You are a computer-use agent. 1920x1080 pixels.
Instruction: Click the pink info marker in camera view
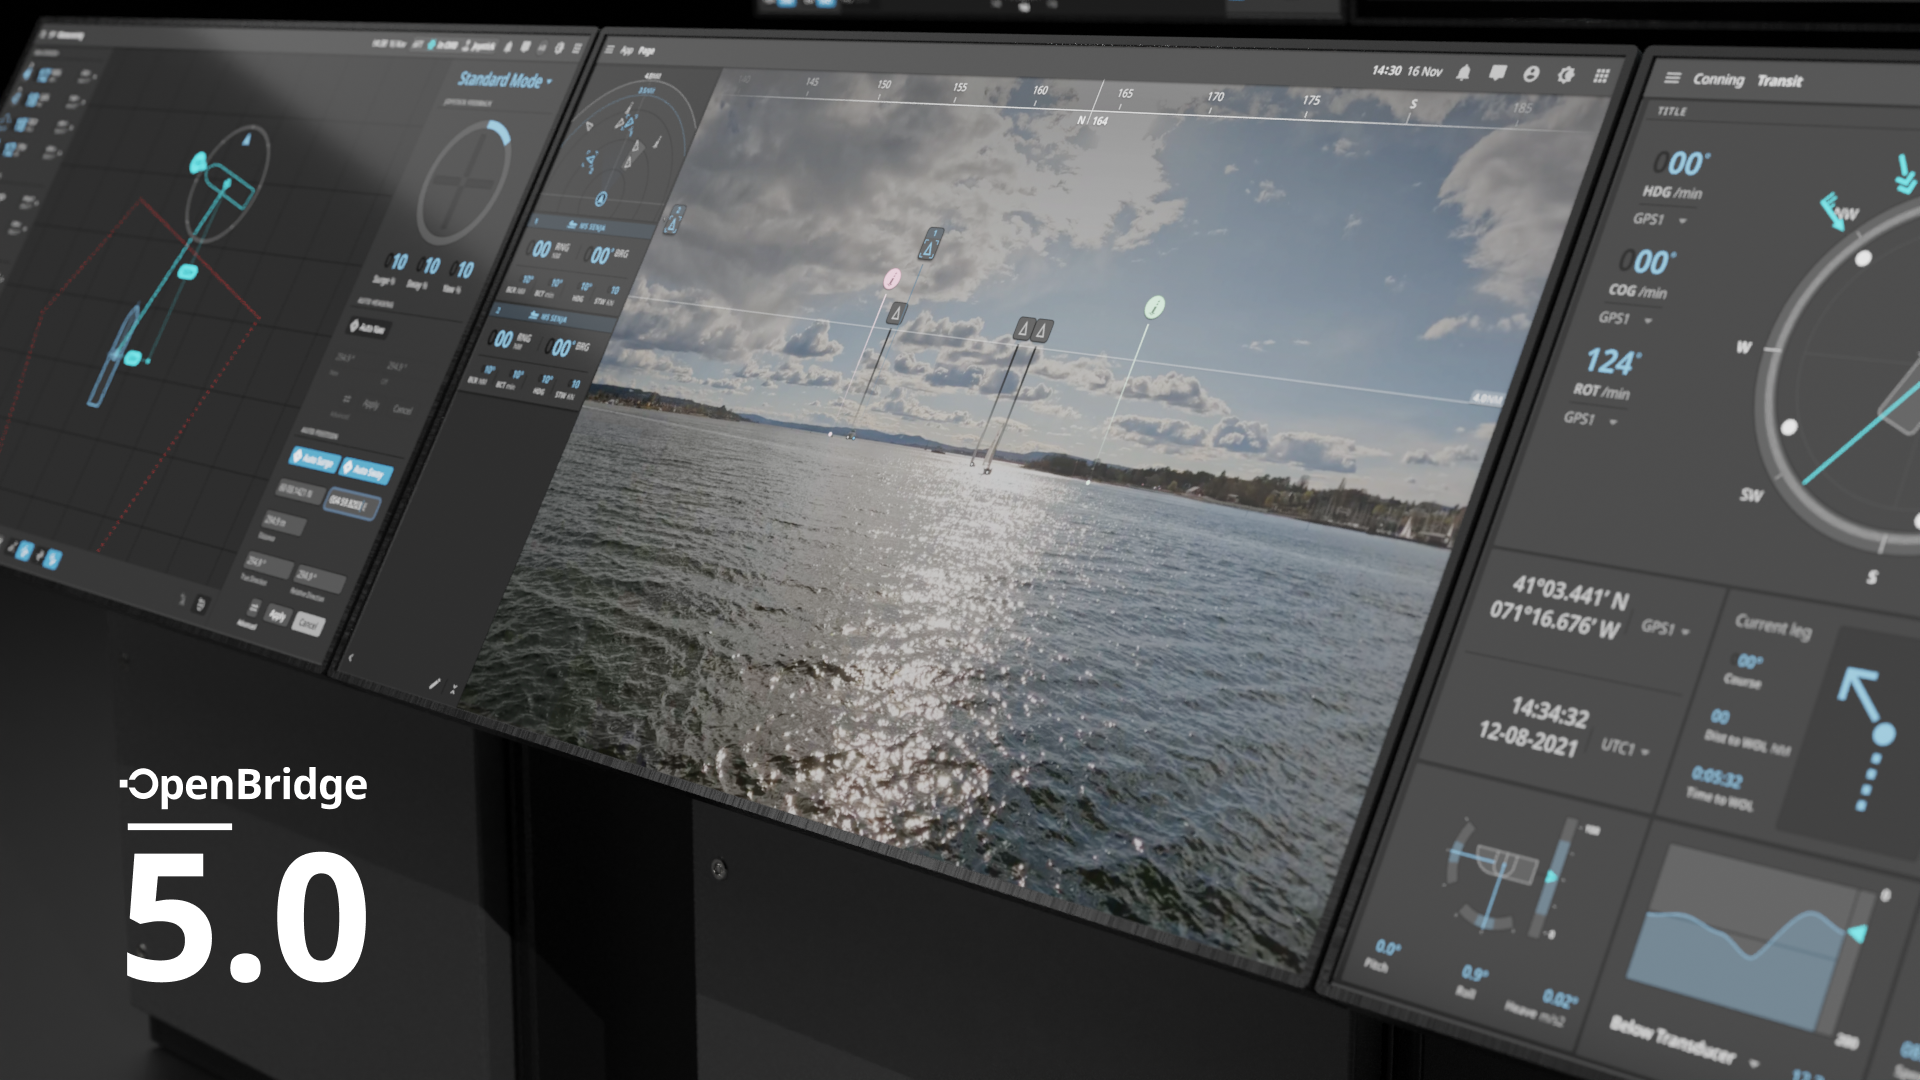click(892, 278)
